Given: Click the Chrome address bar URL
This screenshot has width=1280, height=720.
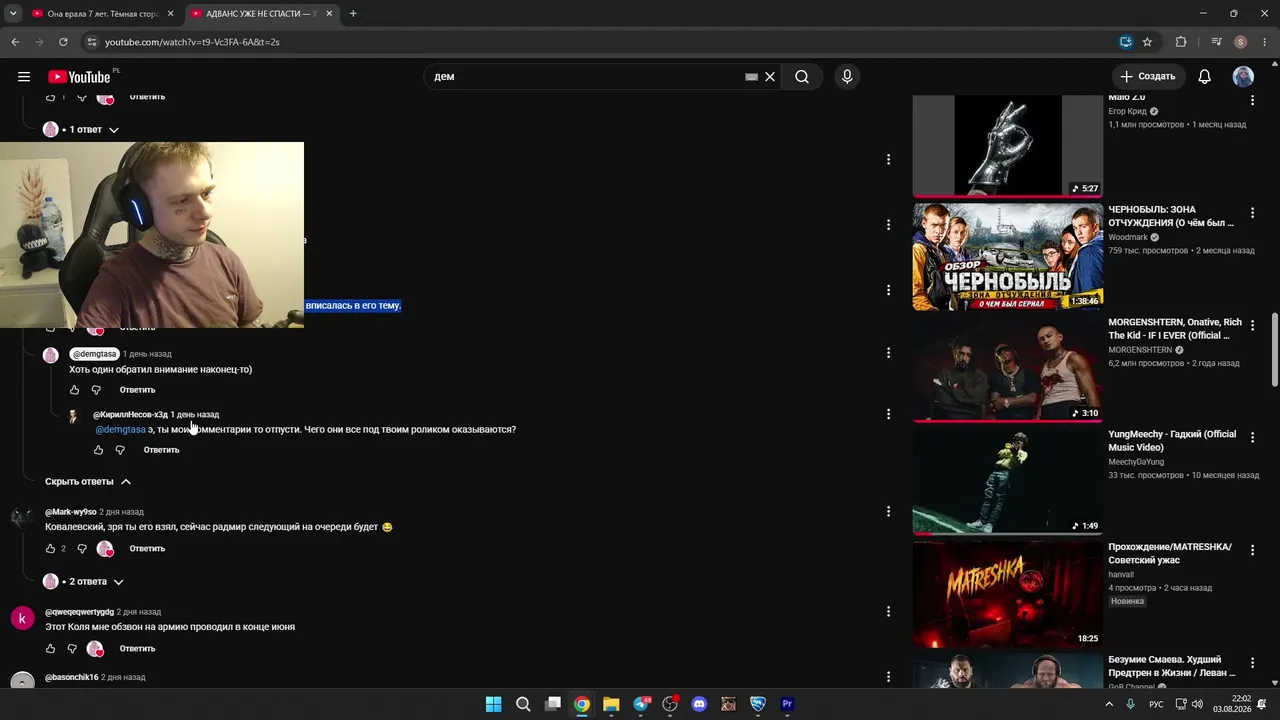Looking at the screenshot, I should point(192,42).
